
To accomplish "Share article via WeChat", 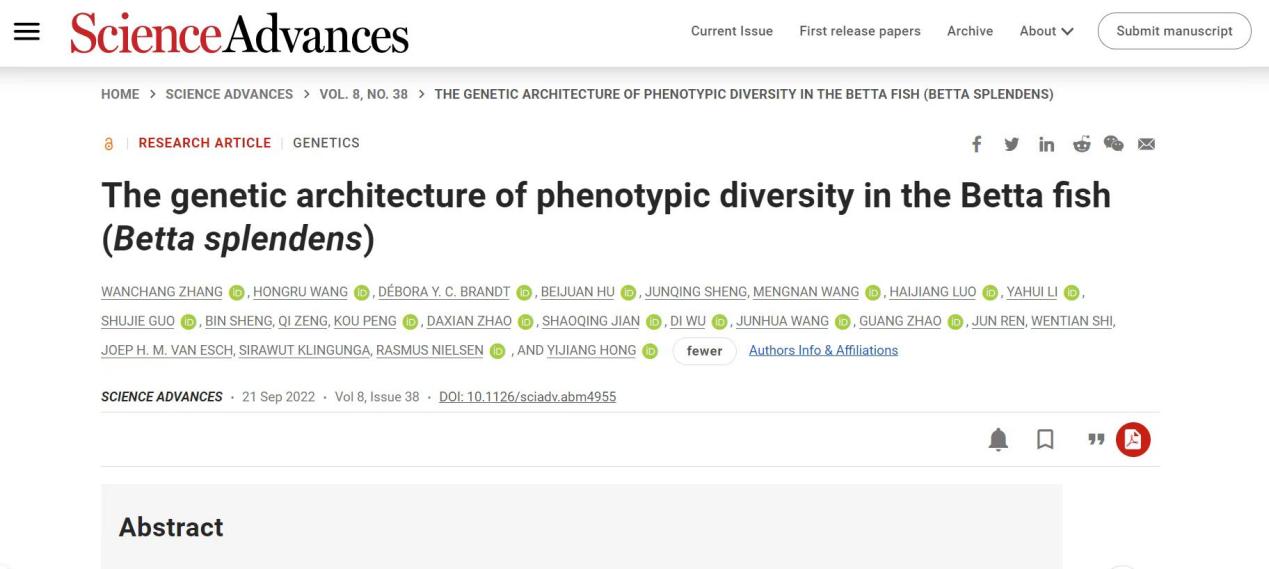I will point(1113,144).
